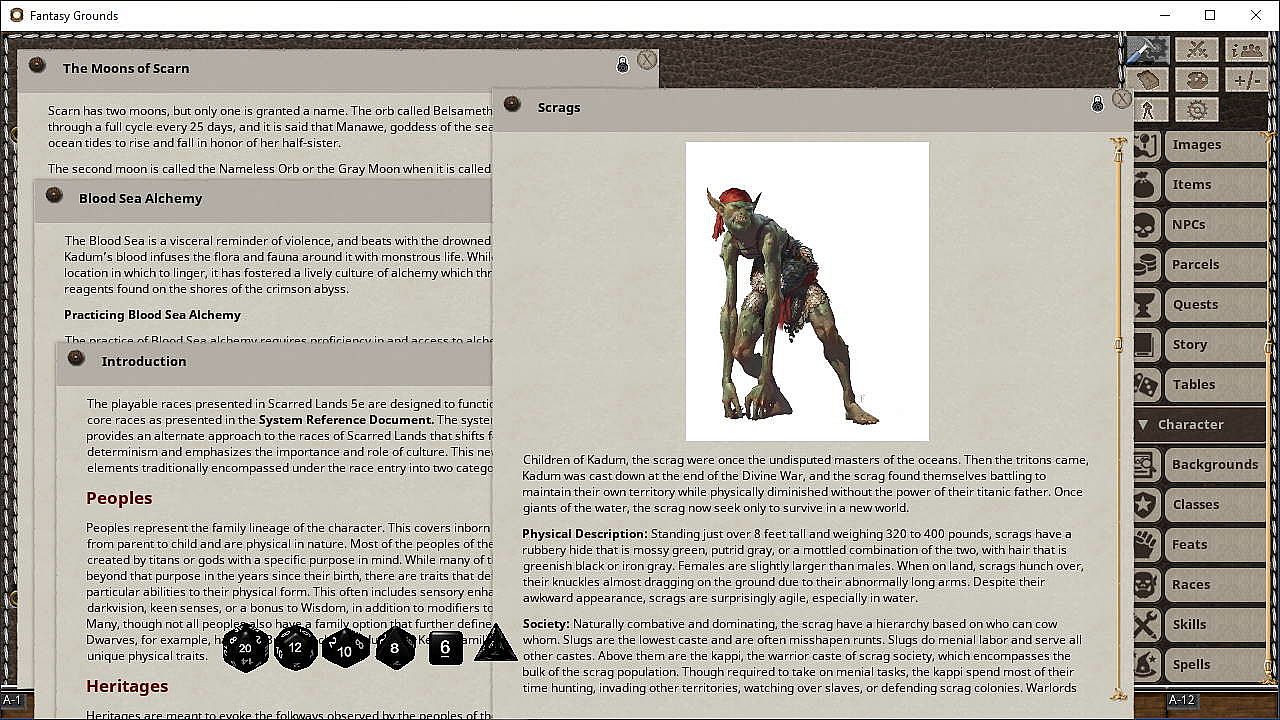
Task: Open the Story sidebar list
Action: click(x=1215, y=345)
